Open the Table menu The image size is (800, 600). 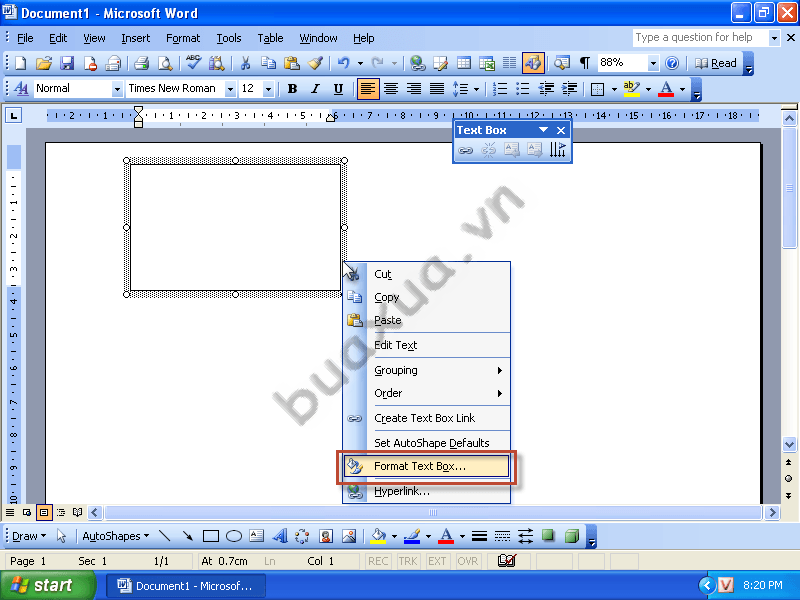point(270,38)
